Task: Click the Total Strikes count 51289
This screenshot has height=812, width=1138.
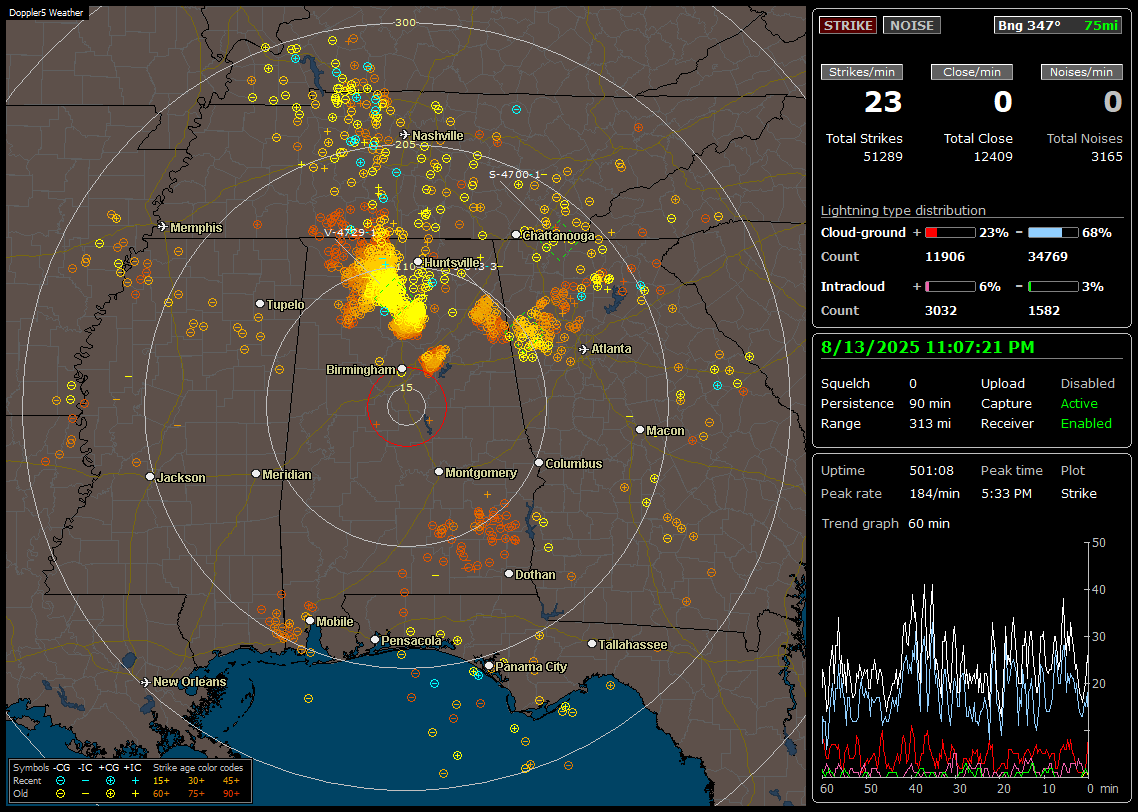Action: point(883,157)
